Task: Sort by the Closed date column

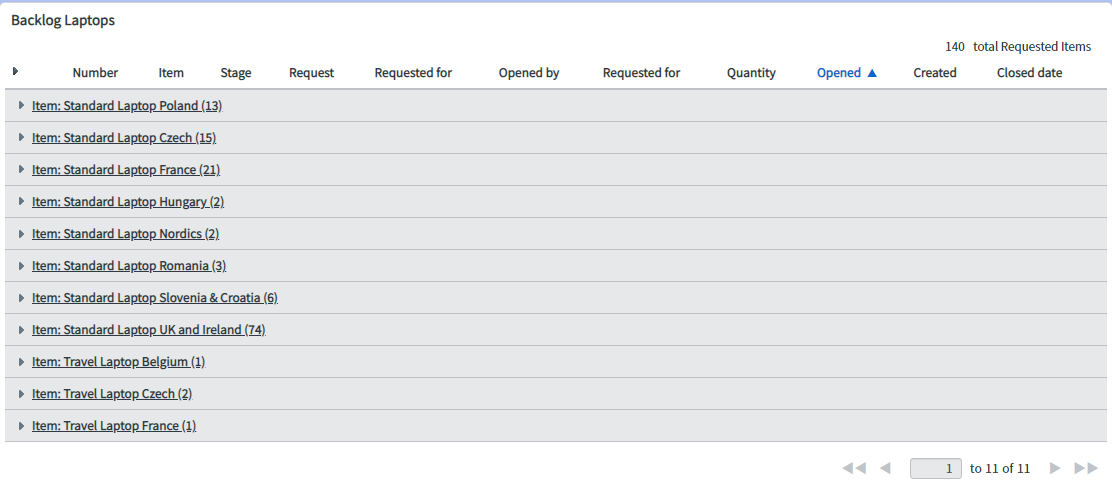Action: tap(1029, 73)
